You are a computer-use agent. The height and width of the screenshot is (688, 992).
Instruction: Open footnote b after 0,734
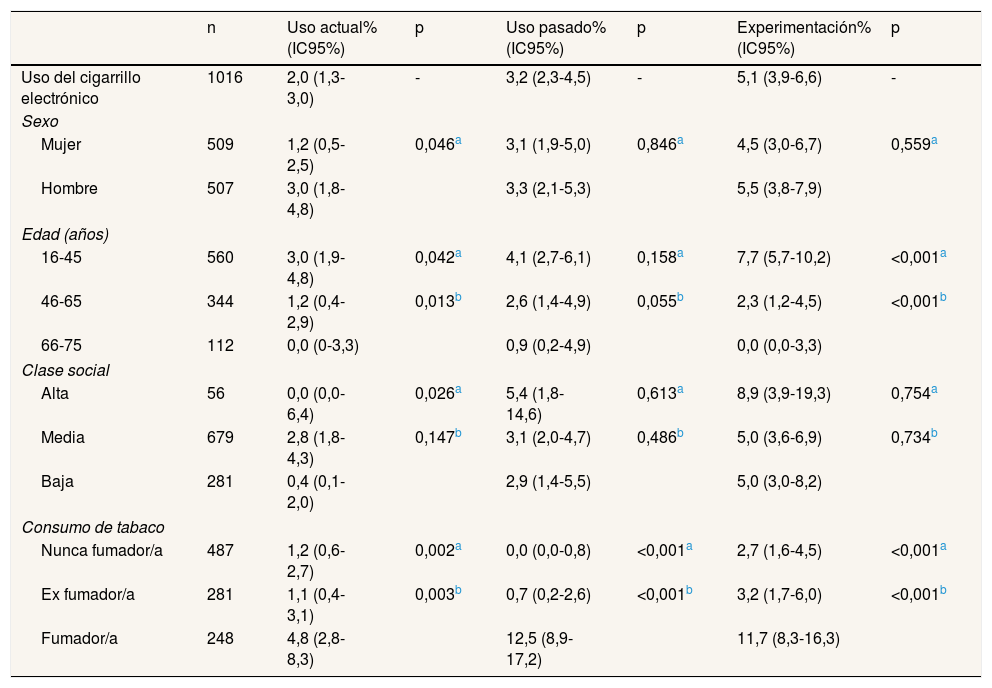934,434
